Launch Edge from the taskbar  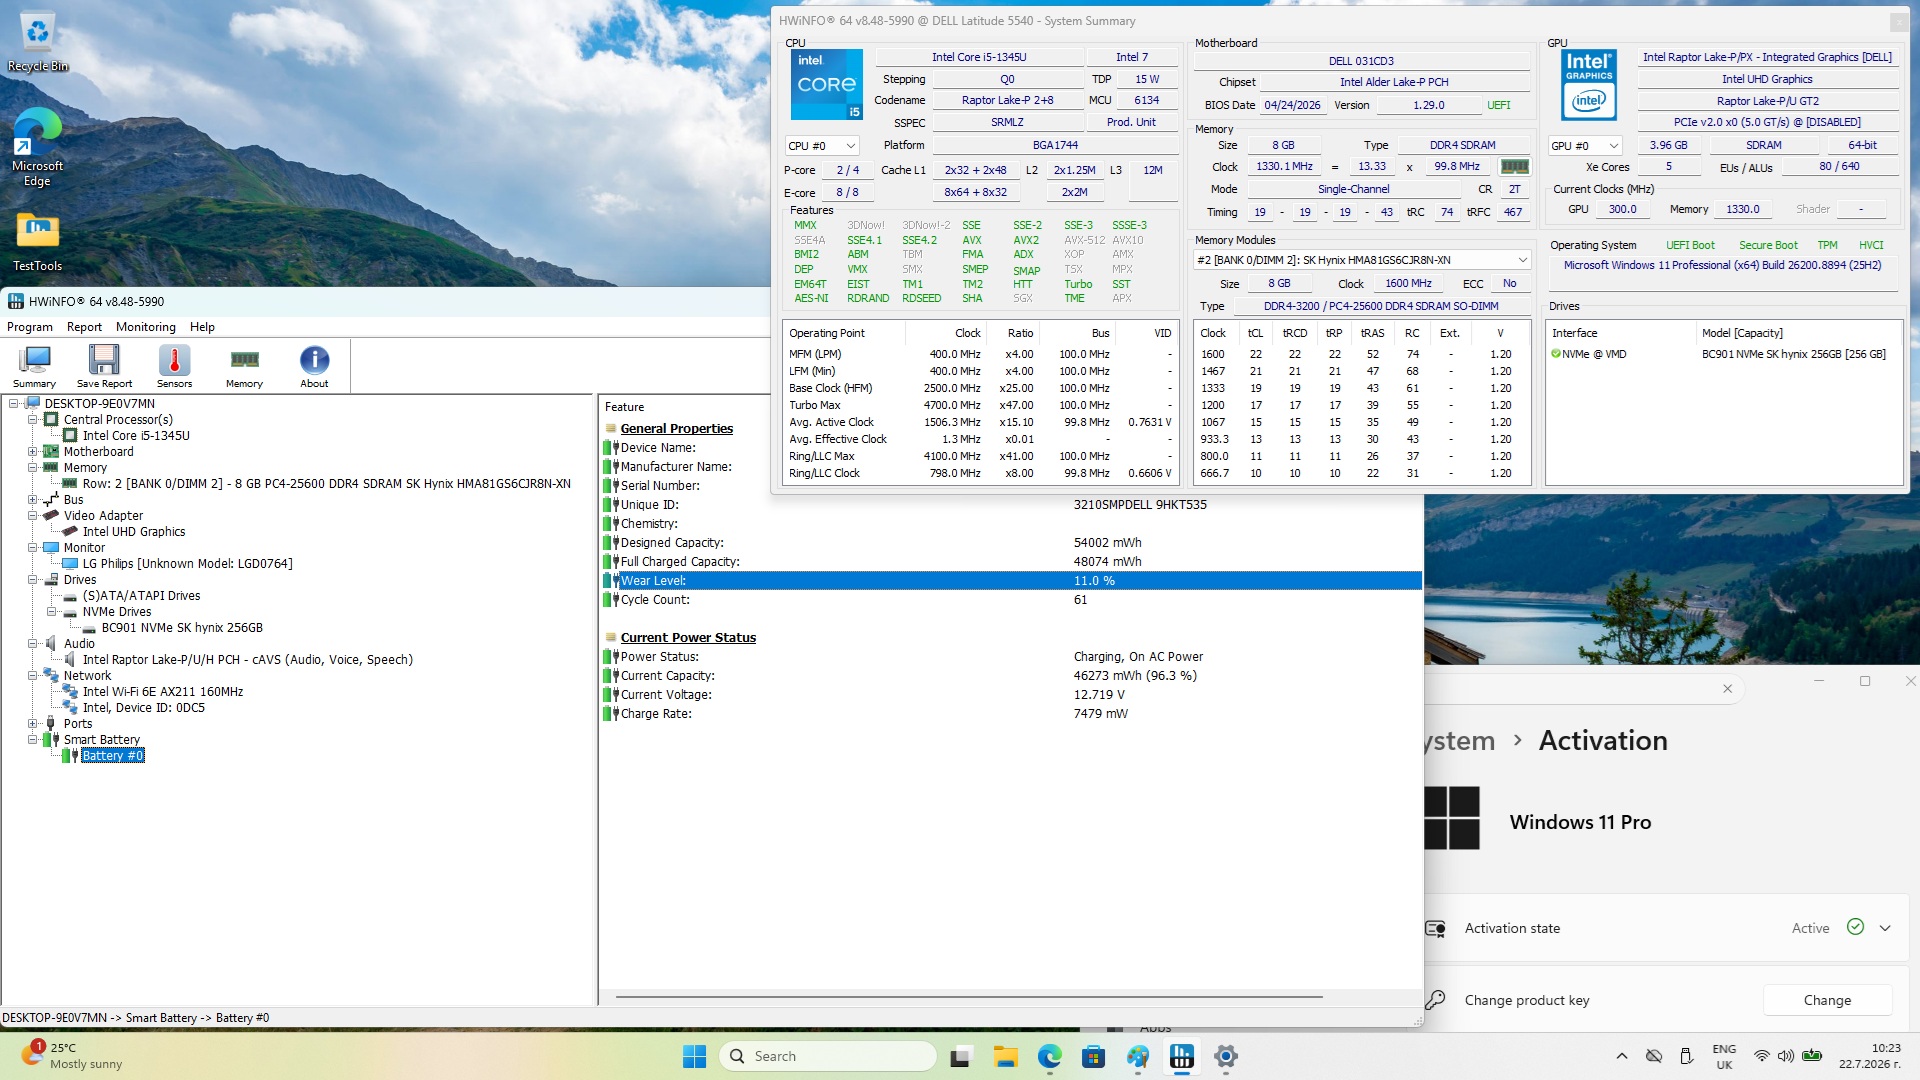pyautogui.click(x=1049, y=1056)
